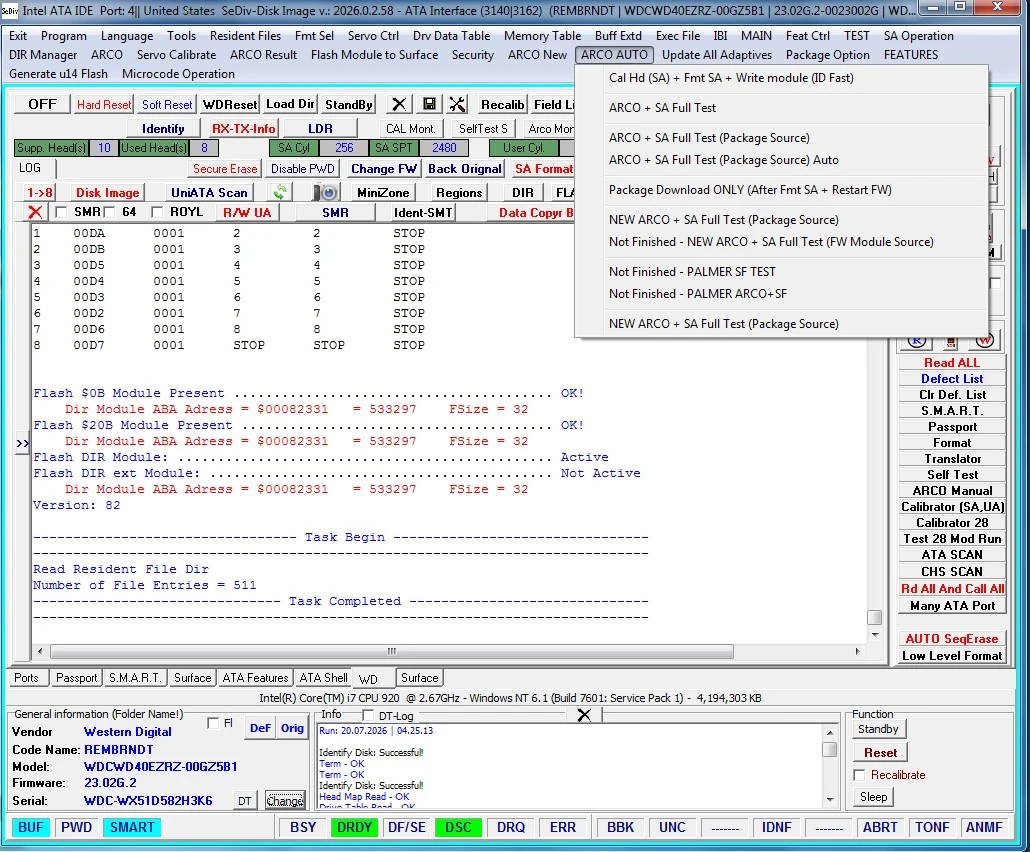
Task: Click the RX-TX-Info button
Action: [x=243, y=129]
